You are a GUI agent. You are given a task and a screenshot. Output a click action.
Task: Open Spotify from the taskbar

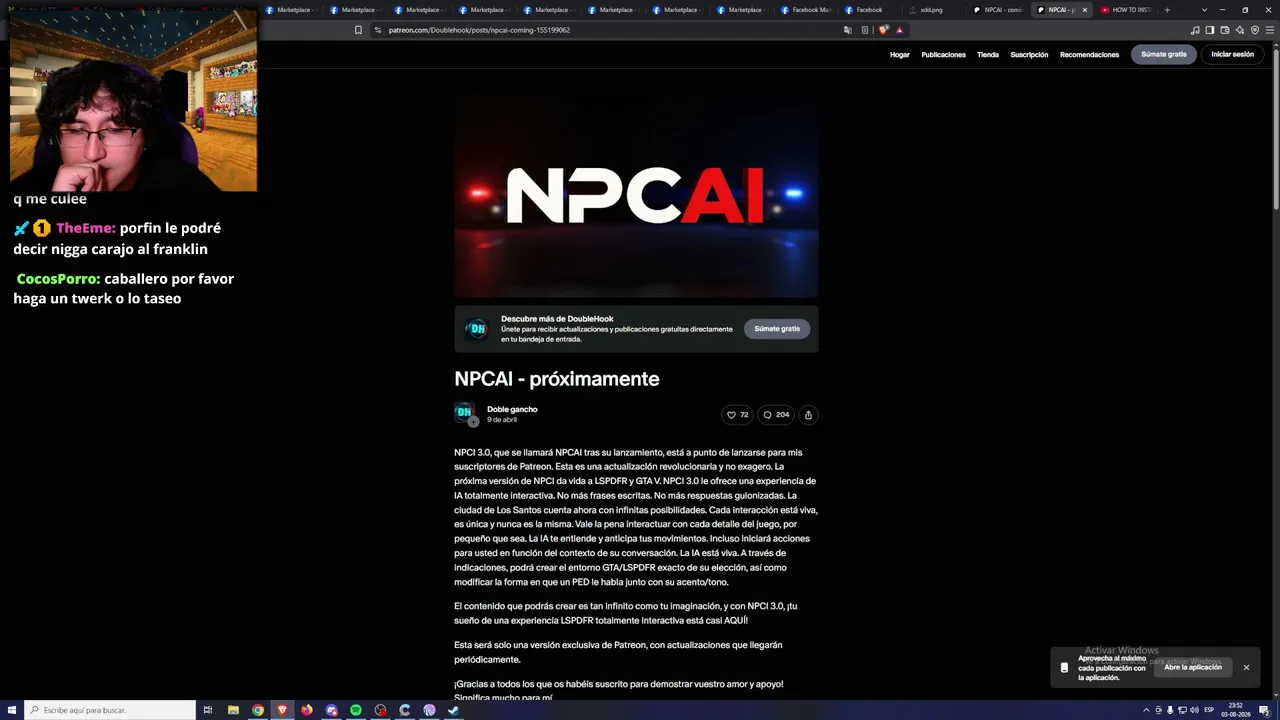tap(356, 710)
